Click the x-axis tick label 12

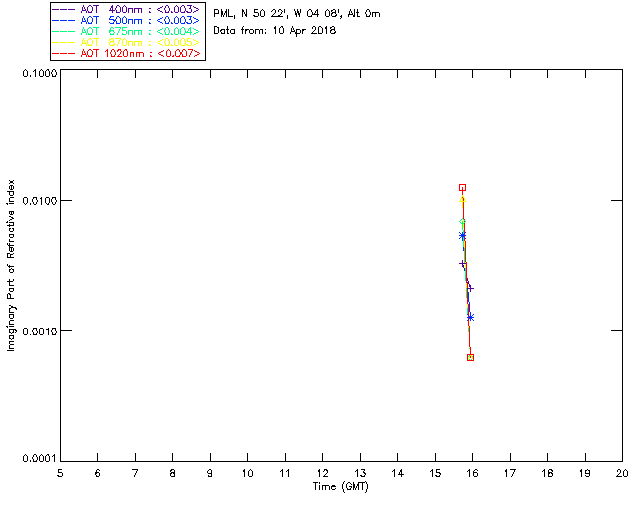322,474
